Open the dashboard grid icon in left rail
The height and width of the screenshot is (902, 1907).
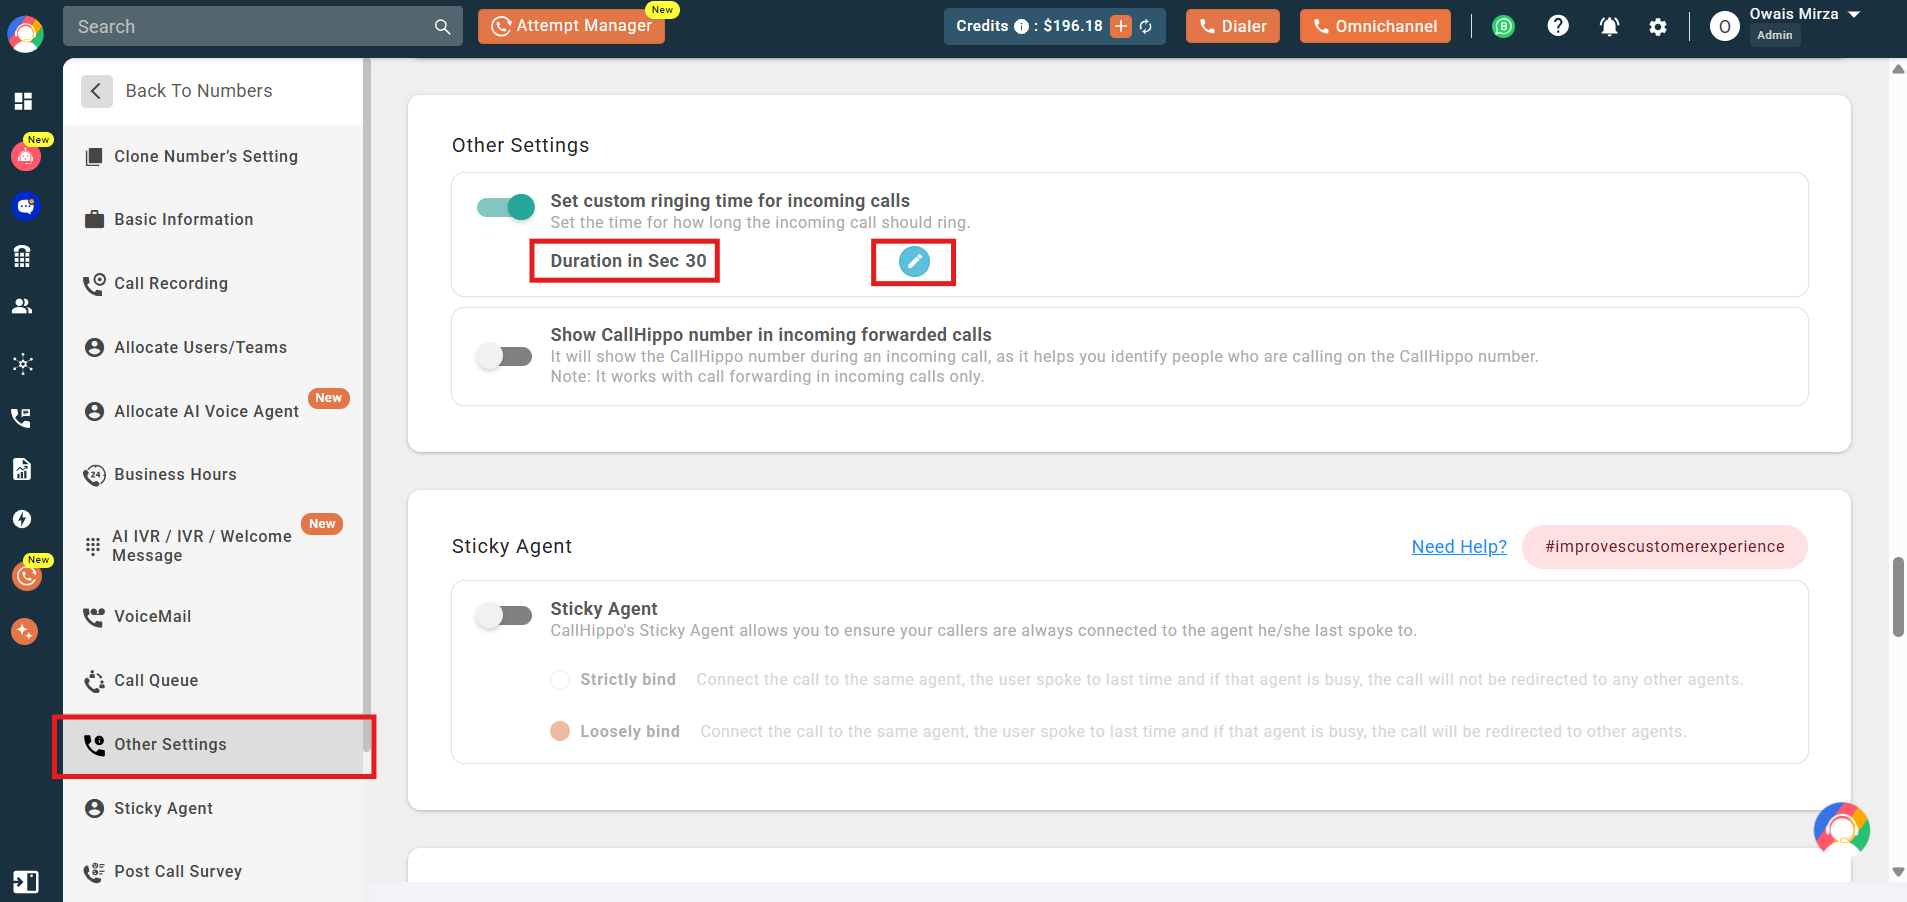tap(23, 101)
